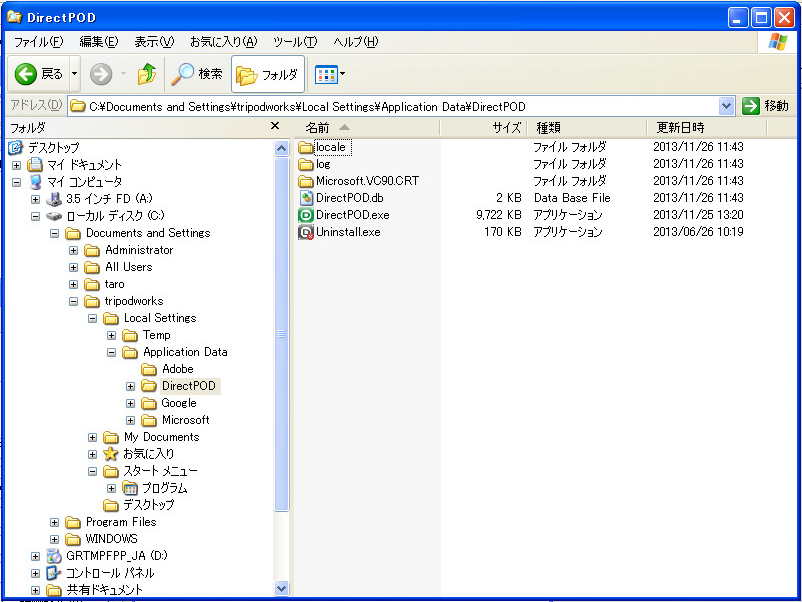Image resolution: width=802 pixels, height=602 pixels.
Task: Open the address bar dropdown arrow
Action: [x=726, y=106]
